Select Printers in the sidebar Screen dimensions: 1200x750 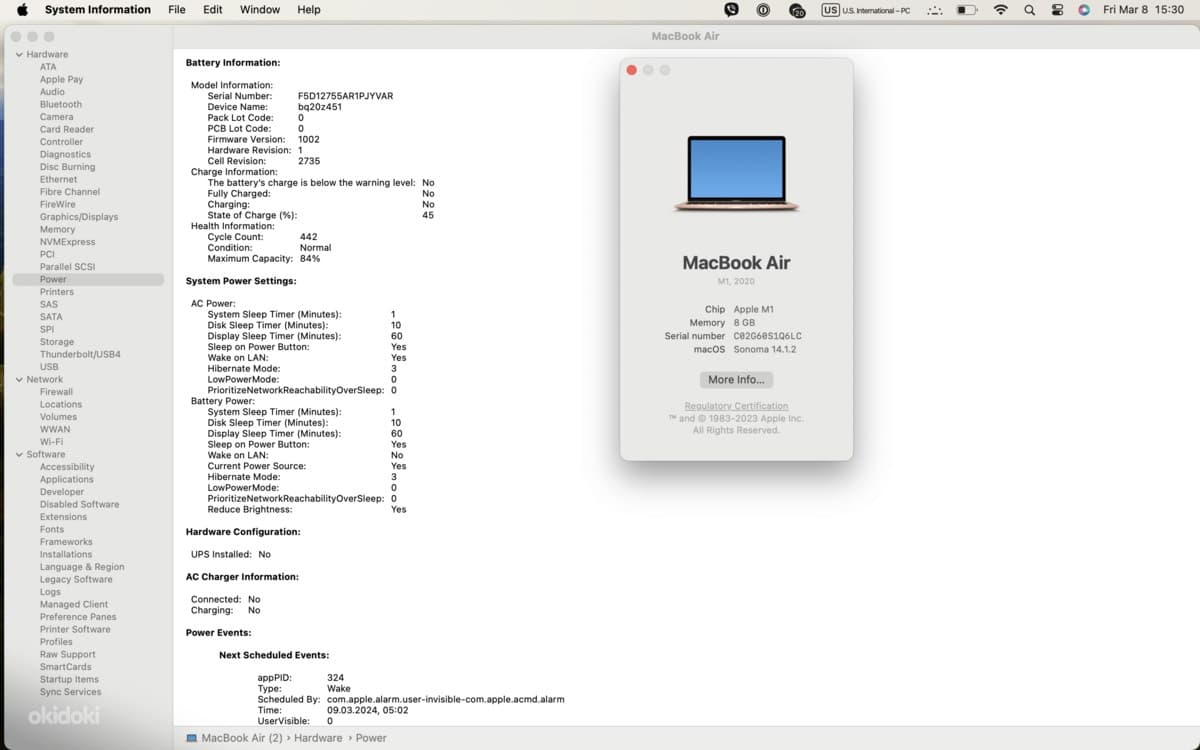coord(57,292)
